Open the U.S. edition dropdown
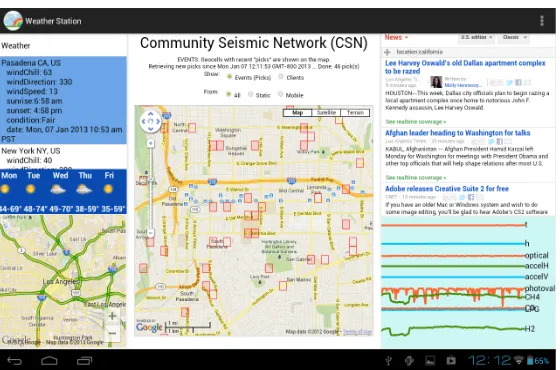 coord(476,38)
